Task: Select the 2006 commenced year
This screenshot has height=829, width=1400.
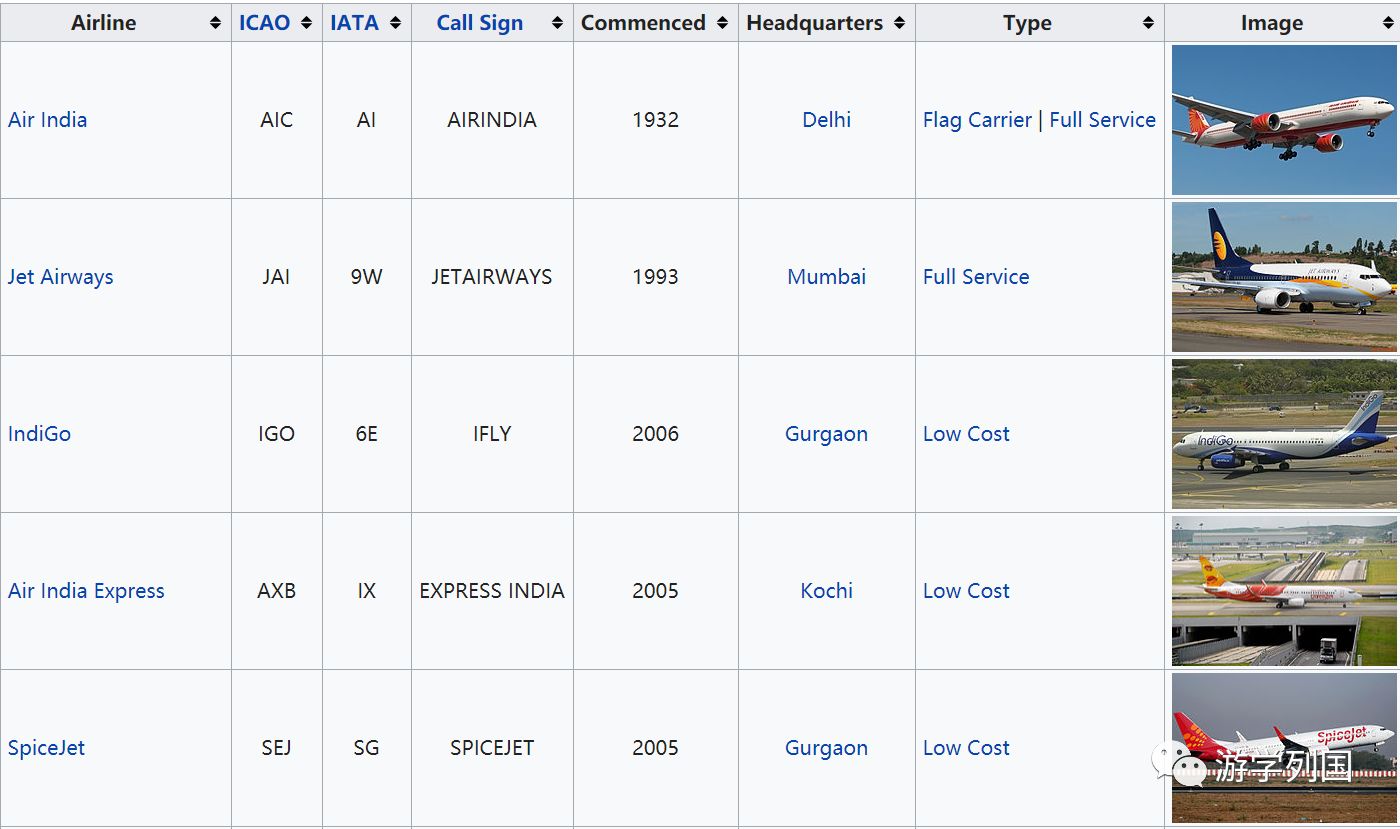Action: click(x=655, y=434)
